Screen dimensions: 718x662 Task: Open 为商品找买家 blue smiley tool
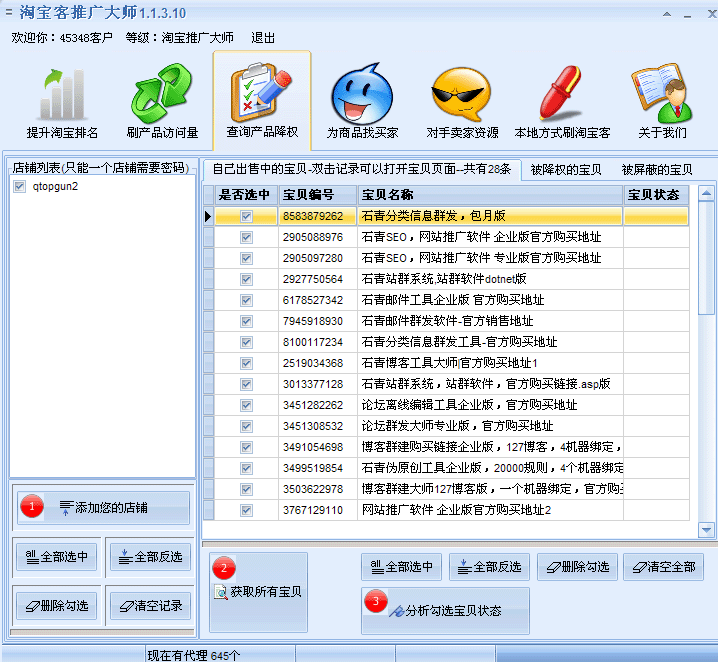point(362,103)
